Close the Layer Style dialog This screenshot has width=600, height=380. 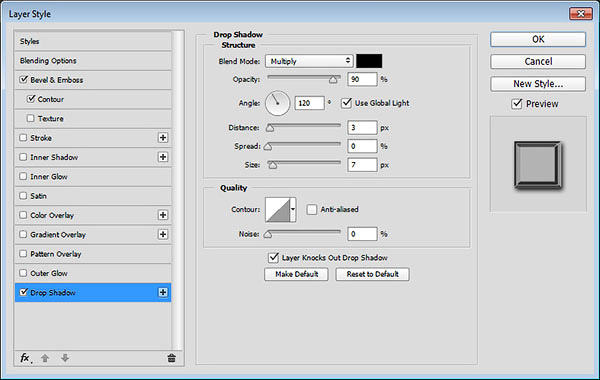tap(581, 14)
